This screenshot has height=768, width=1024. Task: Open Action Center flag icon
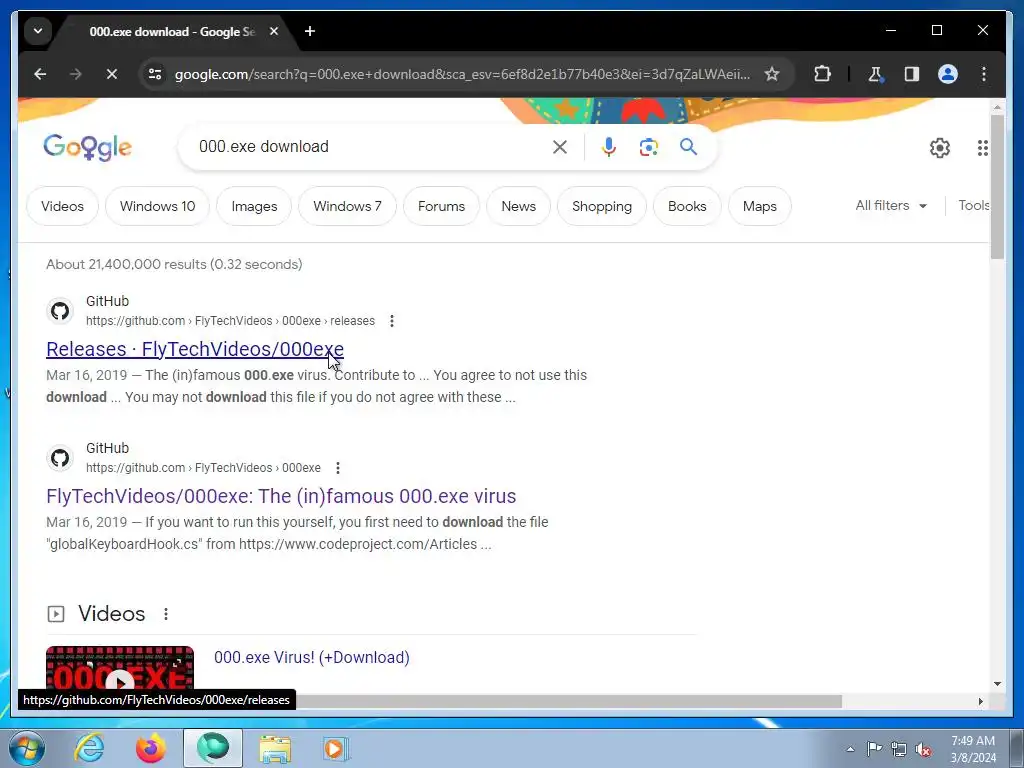pyautogui.click(x=874, y=749)
